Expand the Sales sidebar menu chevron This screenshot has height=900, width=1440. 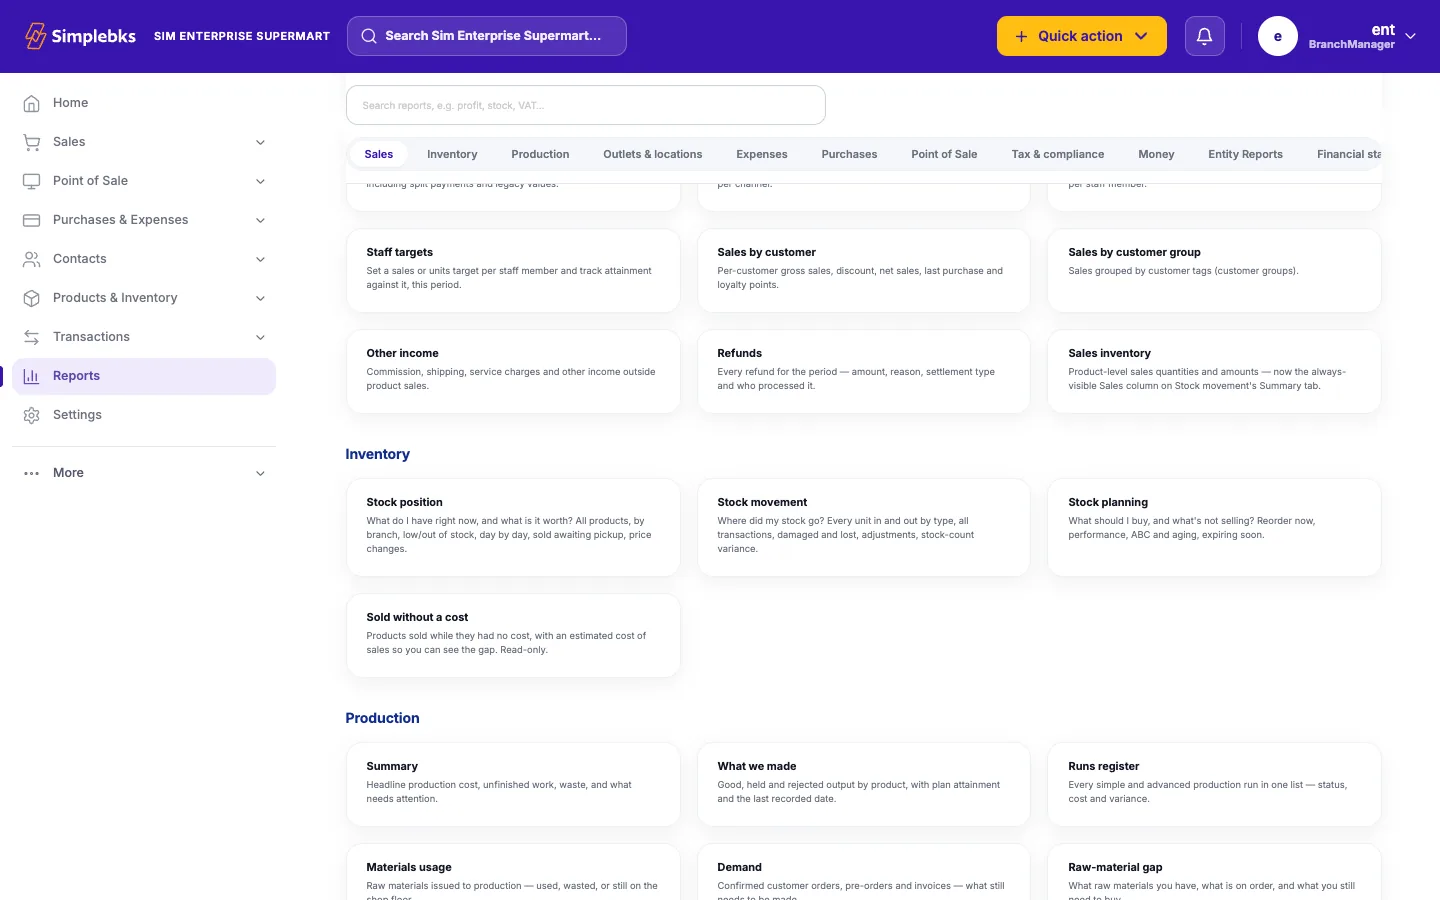[x=260, y=142]
